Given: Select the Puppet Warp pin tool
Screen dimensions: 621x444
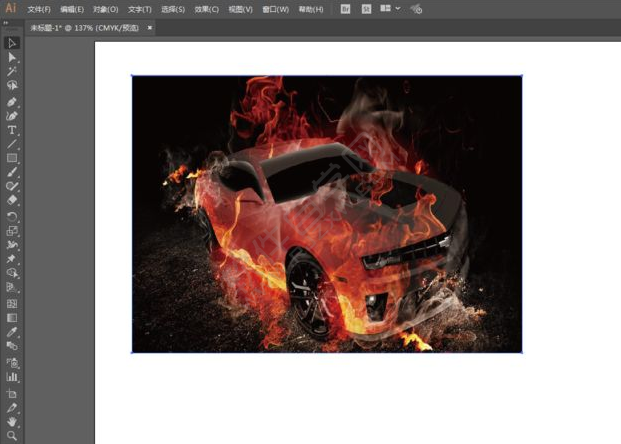Looking at the screenshot, I should [x=12, y=259].
